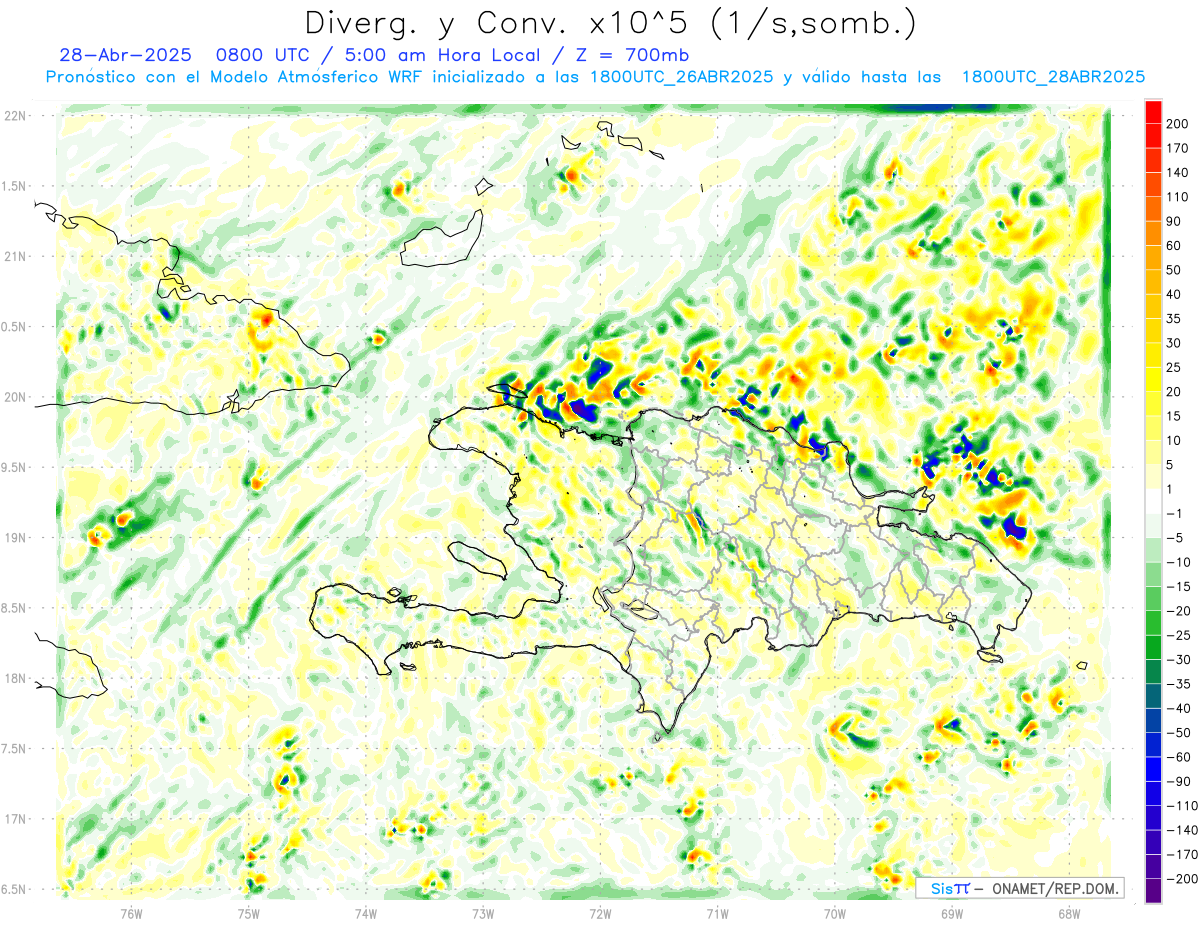1200x927 pixels.
Task: Click the 'SisTT – ONAMET/REP.DOM.' credit box
Action: [x=1020, y=888]
